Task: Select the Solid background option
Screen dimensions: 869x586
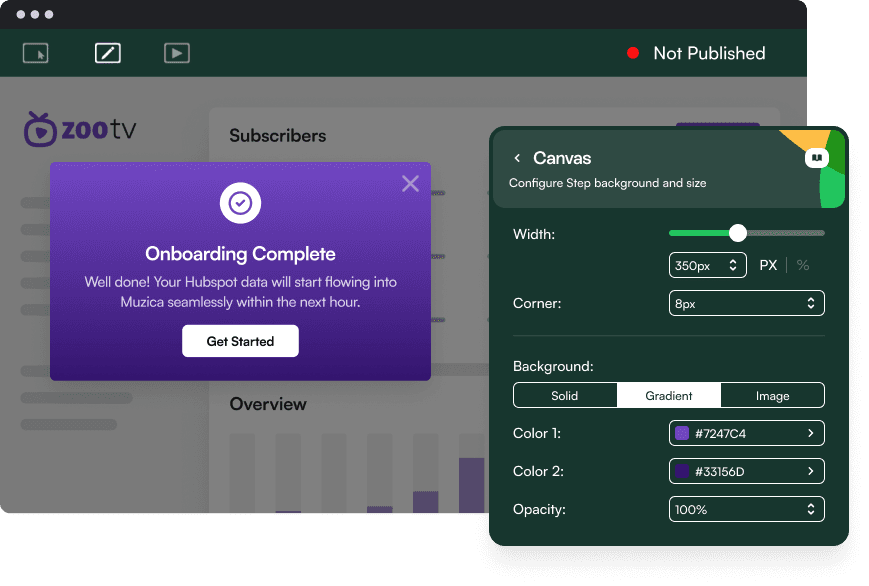Action: pos(565,395)
